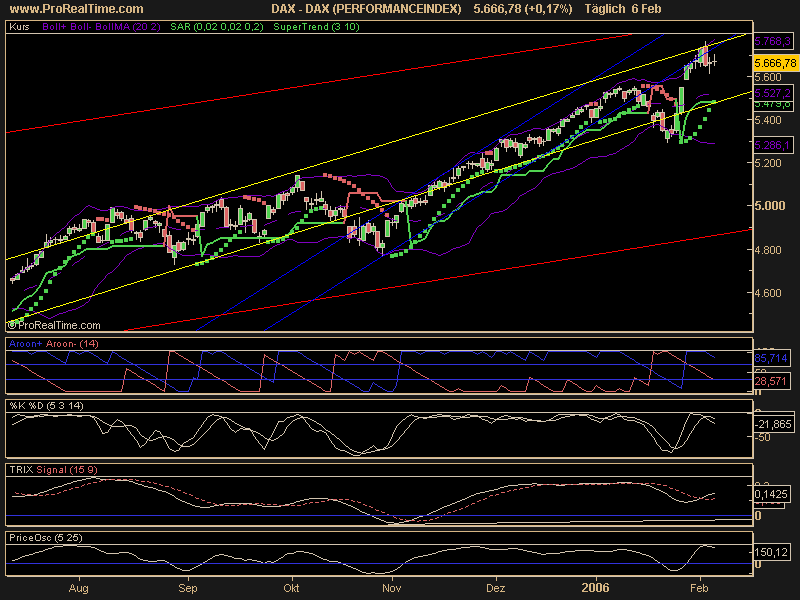Image resolution: width=800 pixels, height=600 pixels.
Task: Click the 4.600 price axis label
Action: [768, 293]
